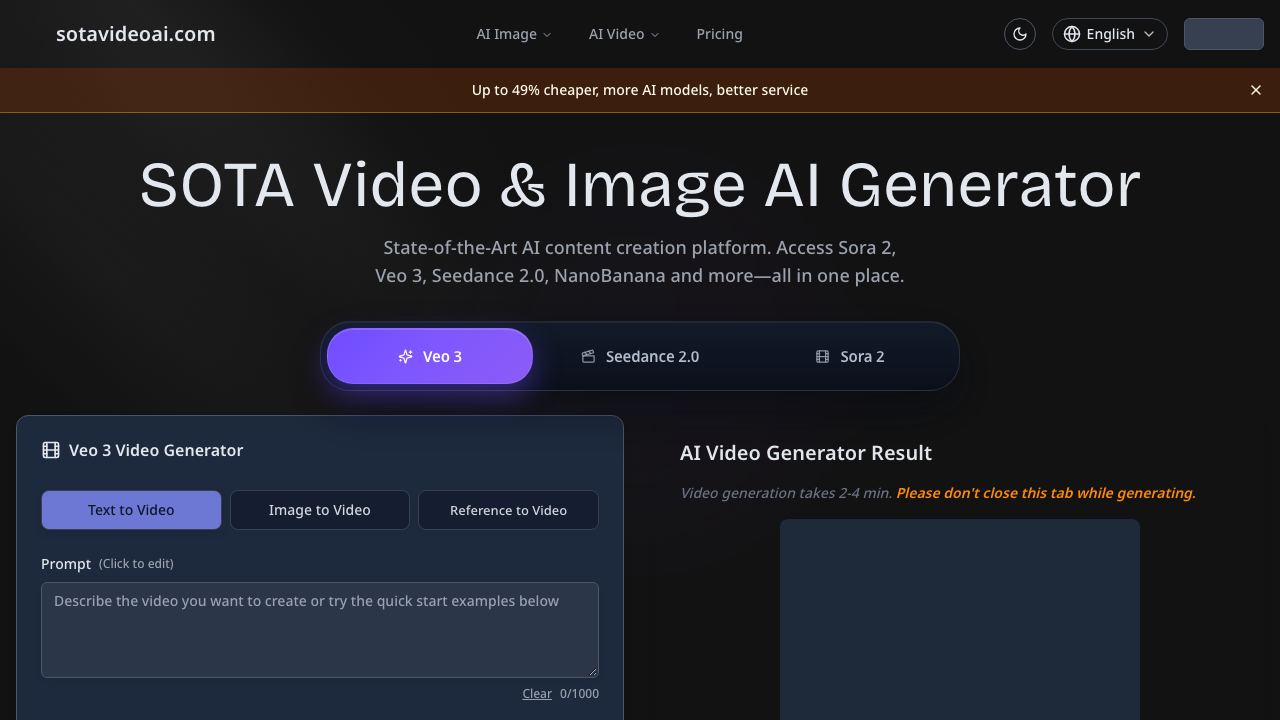Select the Veo 3 model tab
Screen dimensions: 1280x720
click(430, 356)
